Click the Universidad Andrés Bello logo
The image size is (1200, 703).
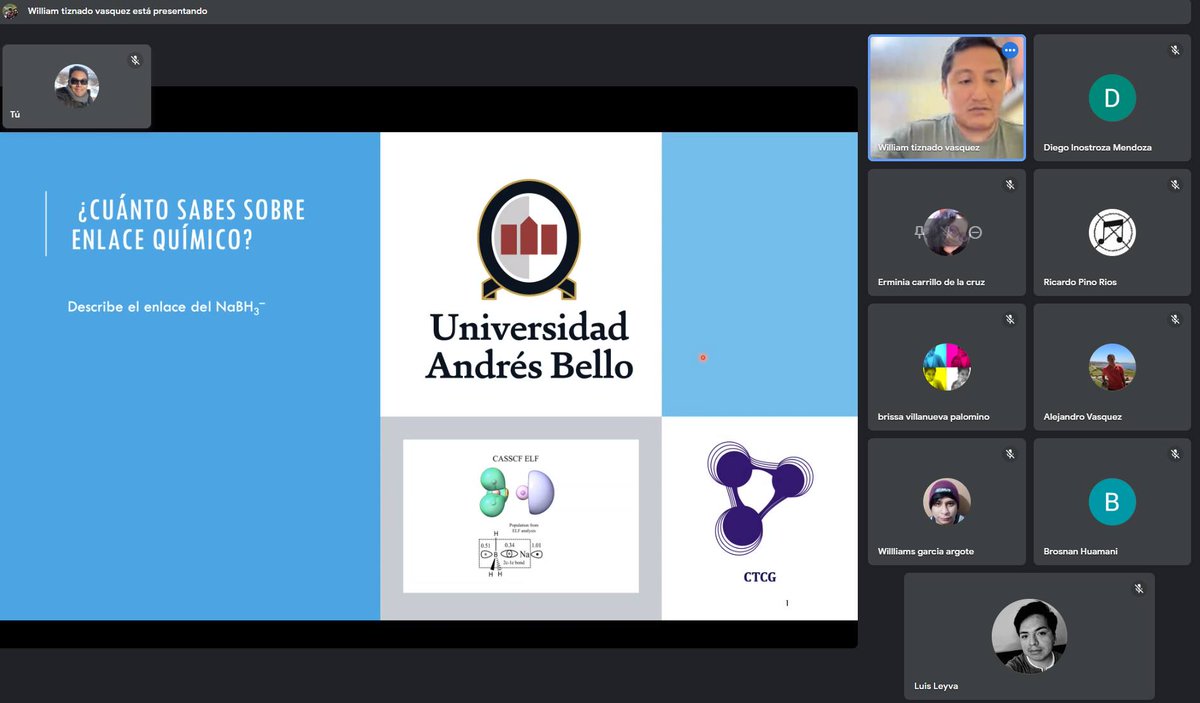pos(528,279)
